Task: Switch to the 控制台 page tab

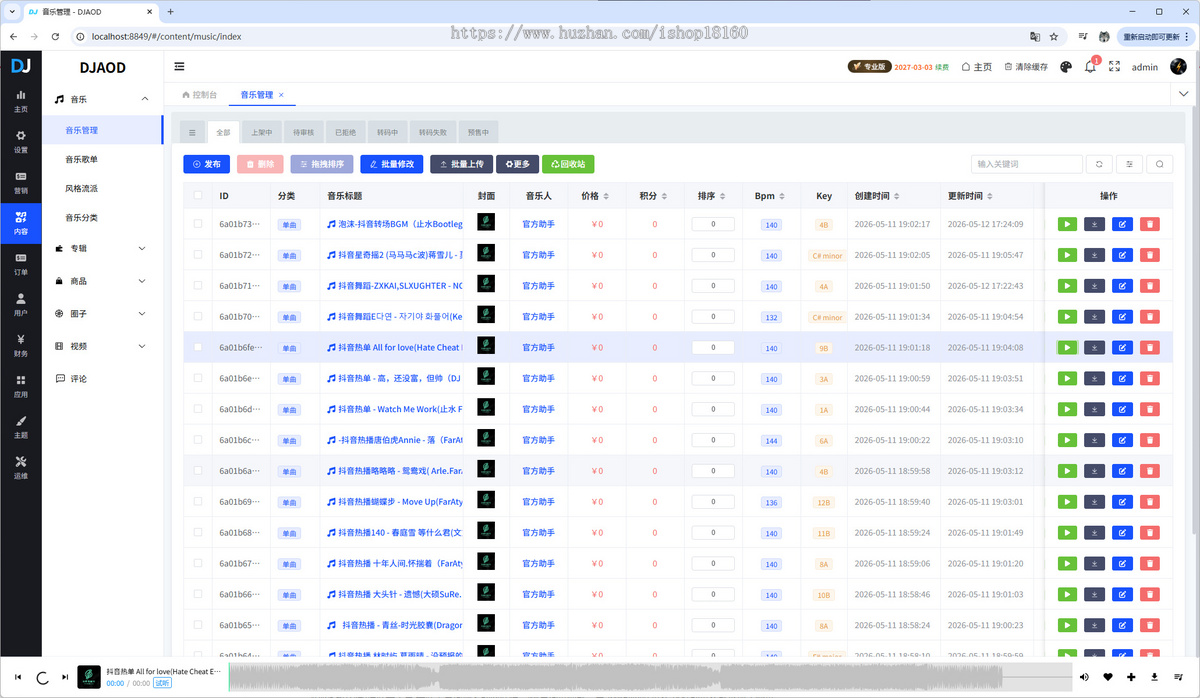Action: (199, 95)
